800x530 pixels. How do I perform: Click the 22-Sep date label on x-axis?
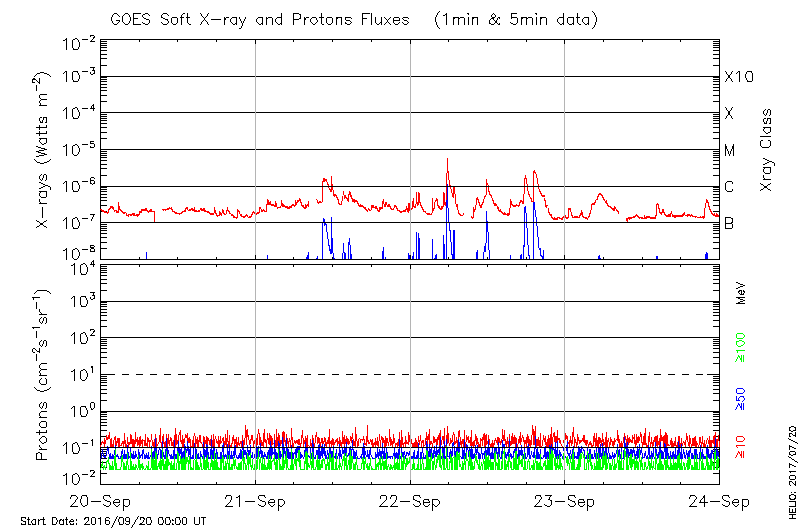(410, 501)
